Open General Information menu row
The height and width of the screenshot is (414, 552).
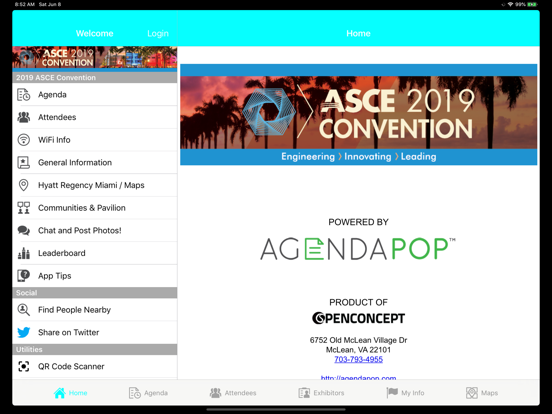95,162
